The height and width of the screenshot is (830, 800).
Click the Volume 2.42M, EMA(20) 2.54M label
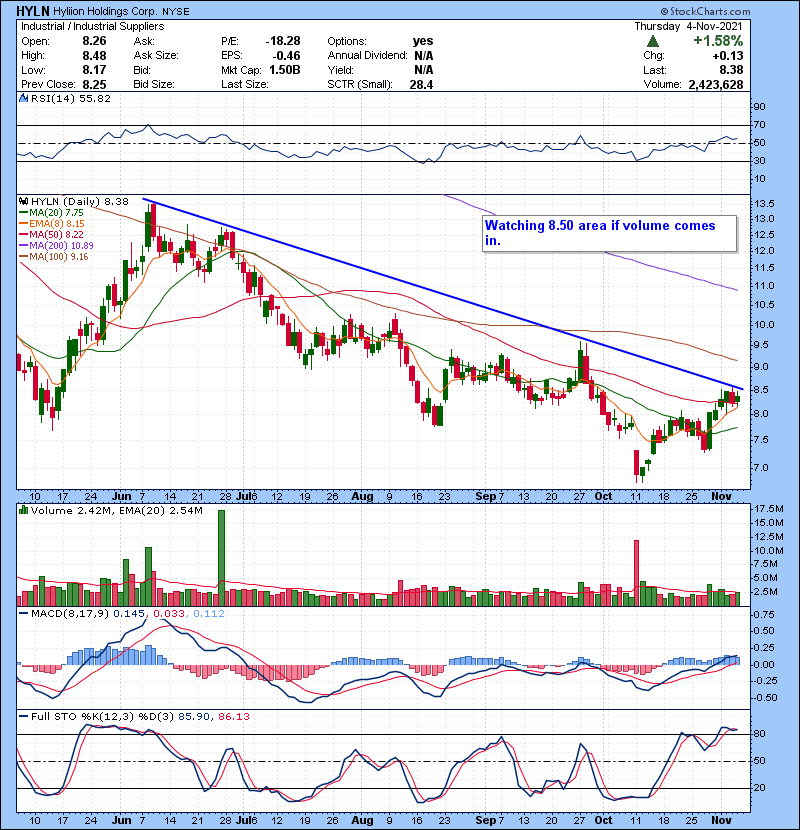(116, 511)
